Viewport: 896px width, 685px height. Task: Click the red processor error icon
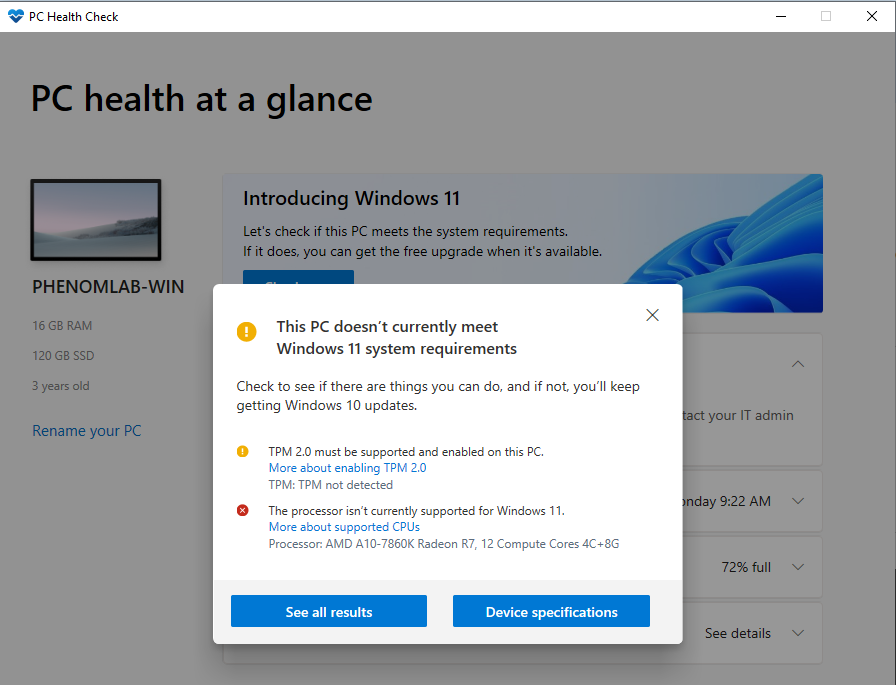(x=243, y=511)
